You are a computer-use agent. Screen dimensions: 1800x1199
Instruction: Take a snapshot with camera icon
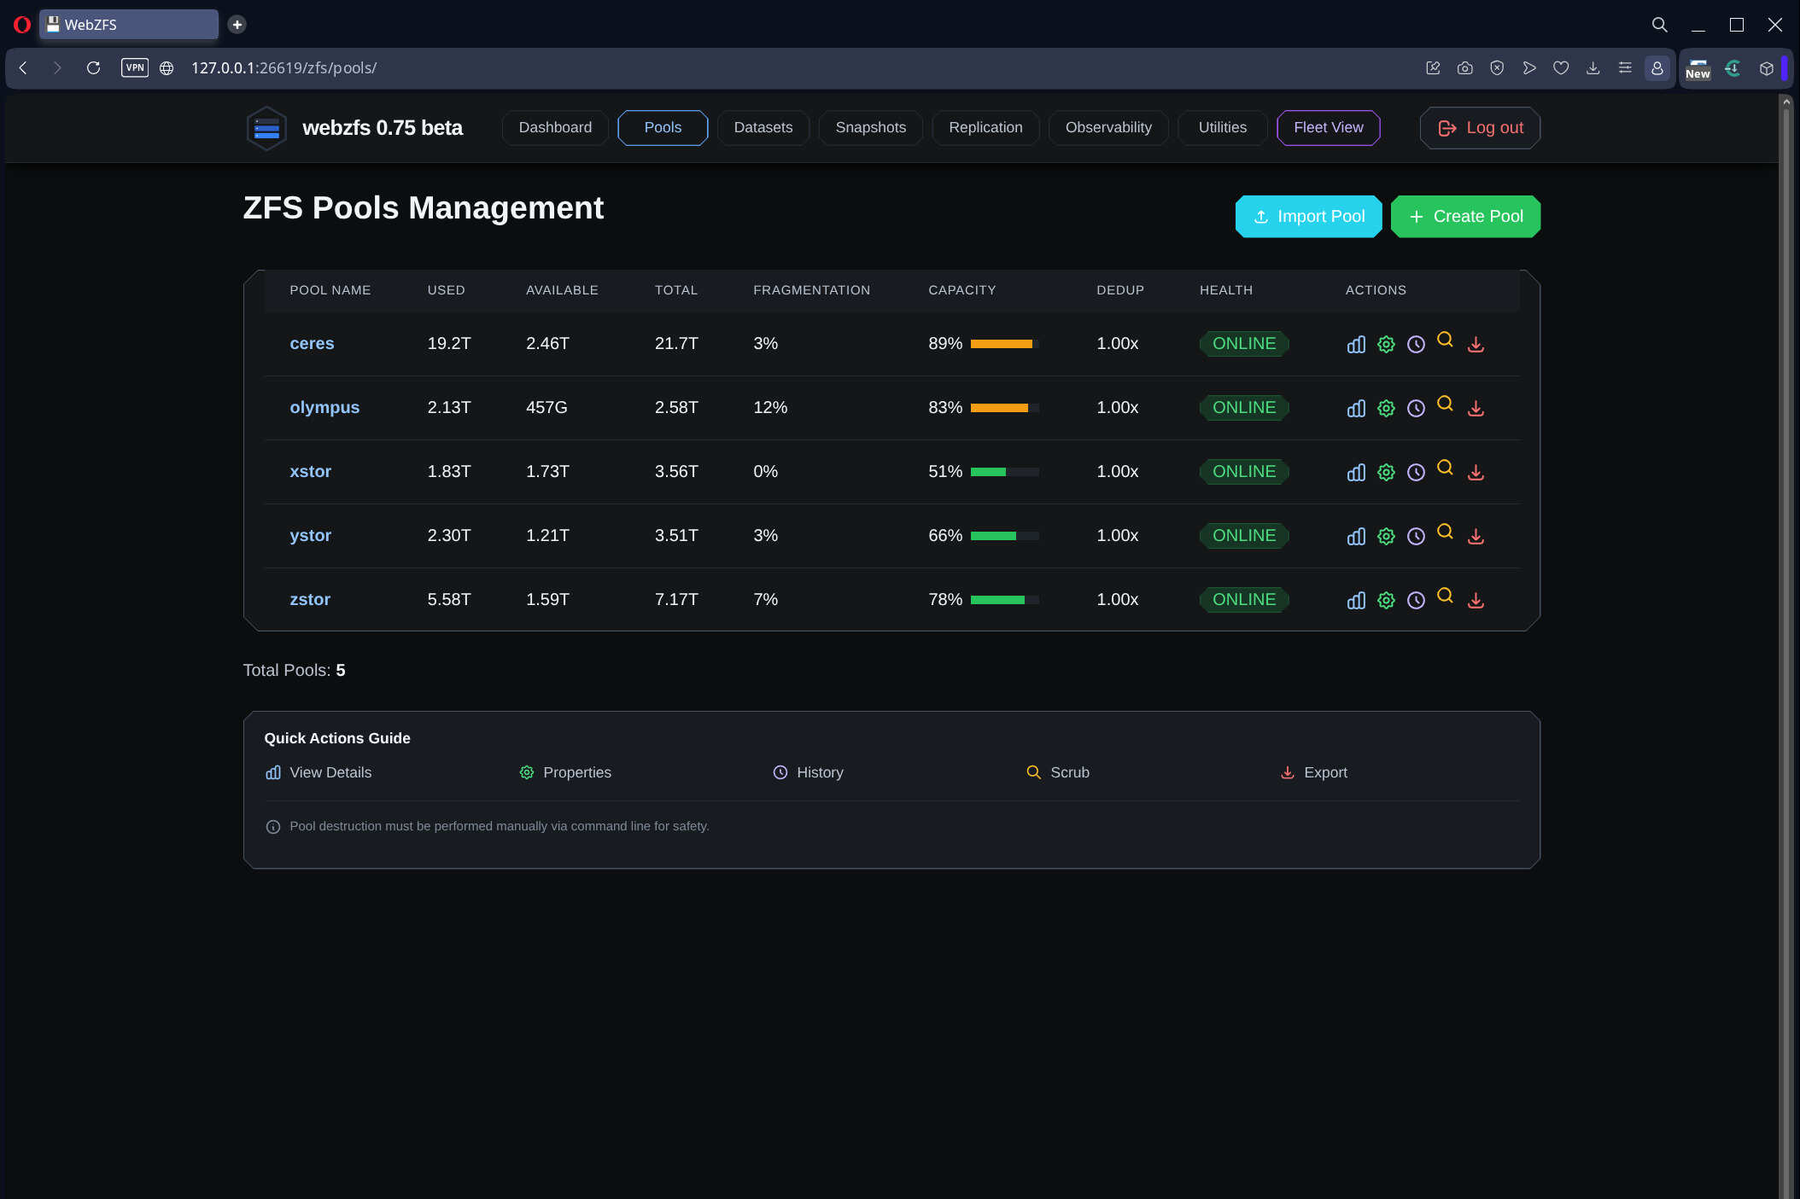pos(1465,68)
